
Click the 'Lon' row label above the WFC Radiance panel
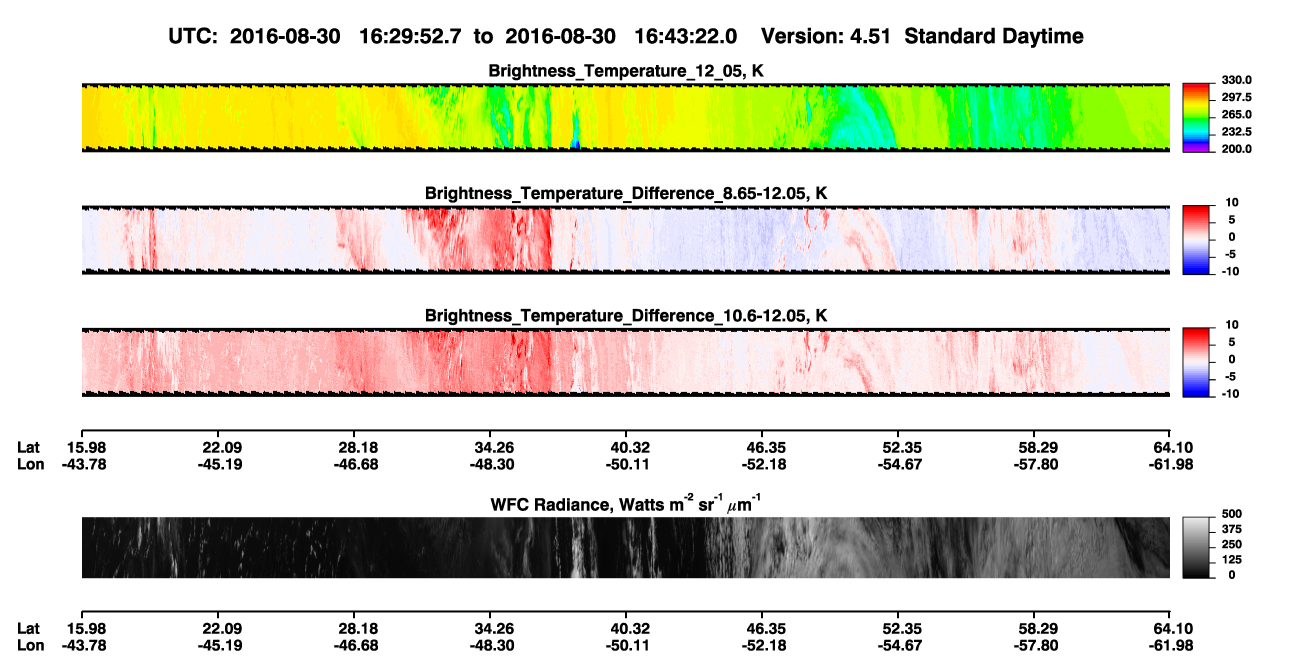[30, 464]
